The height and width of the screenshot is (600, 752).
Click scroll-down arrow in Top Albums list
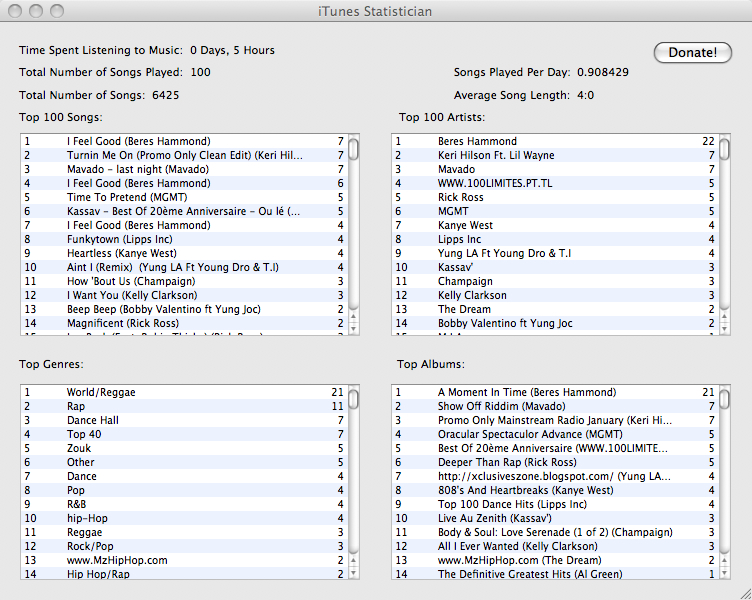point(725,572)
